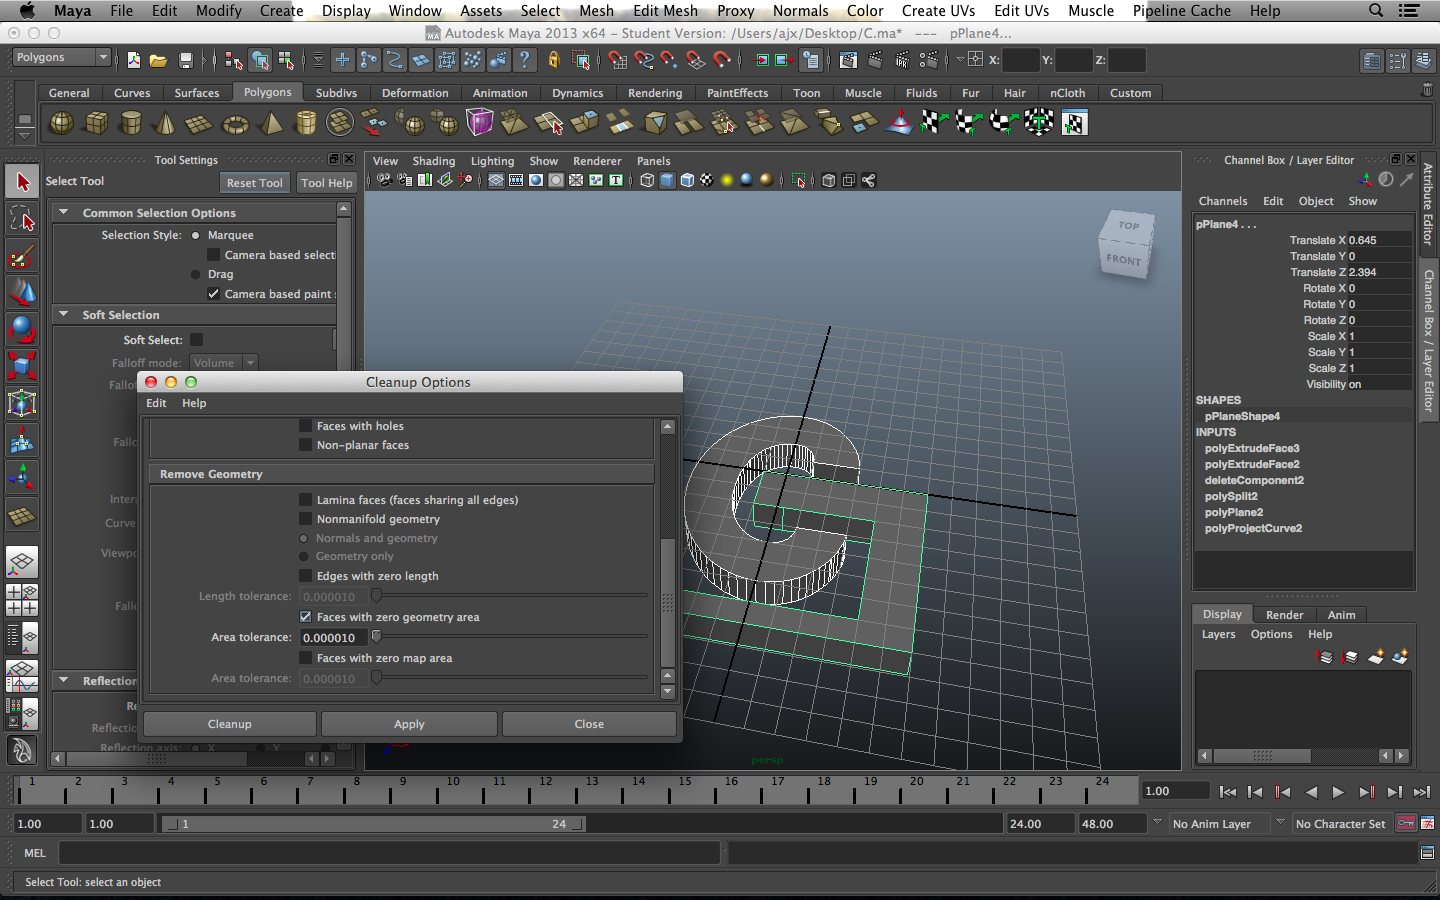
Task: Select the Lasso tool in toolbox
Action: point(22,218)
